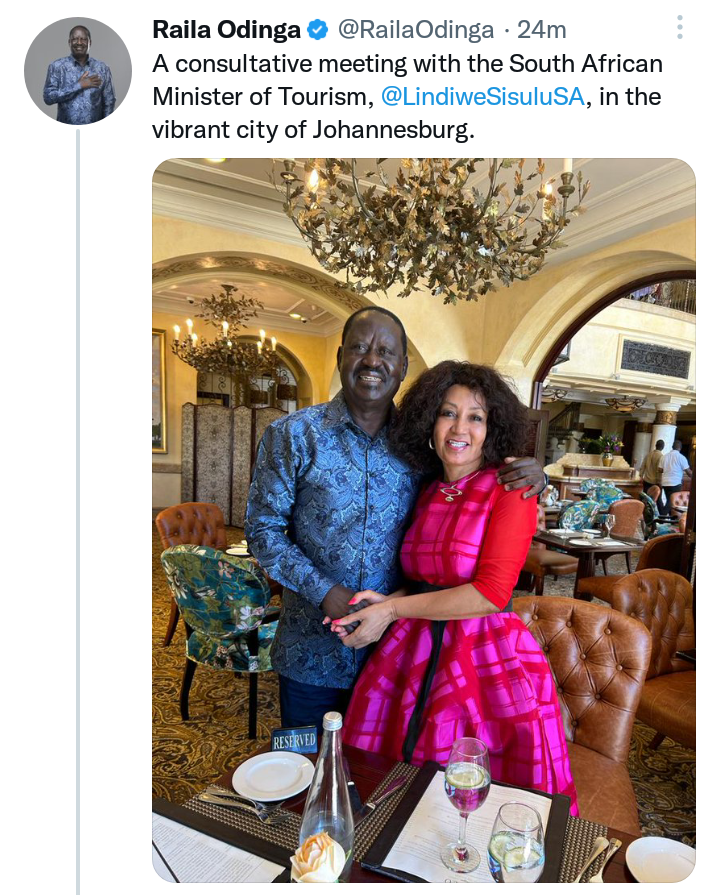
Task: Click the blue verified badge
Action: point(318,30)
